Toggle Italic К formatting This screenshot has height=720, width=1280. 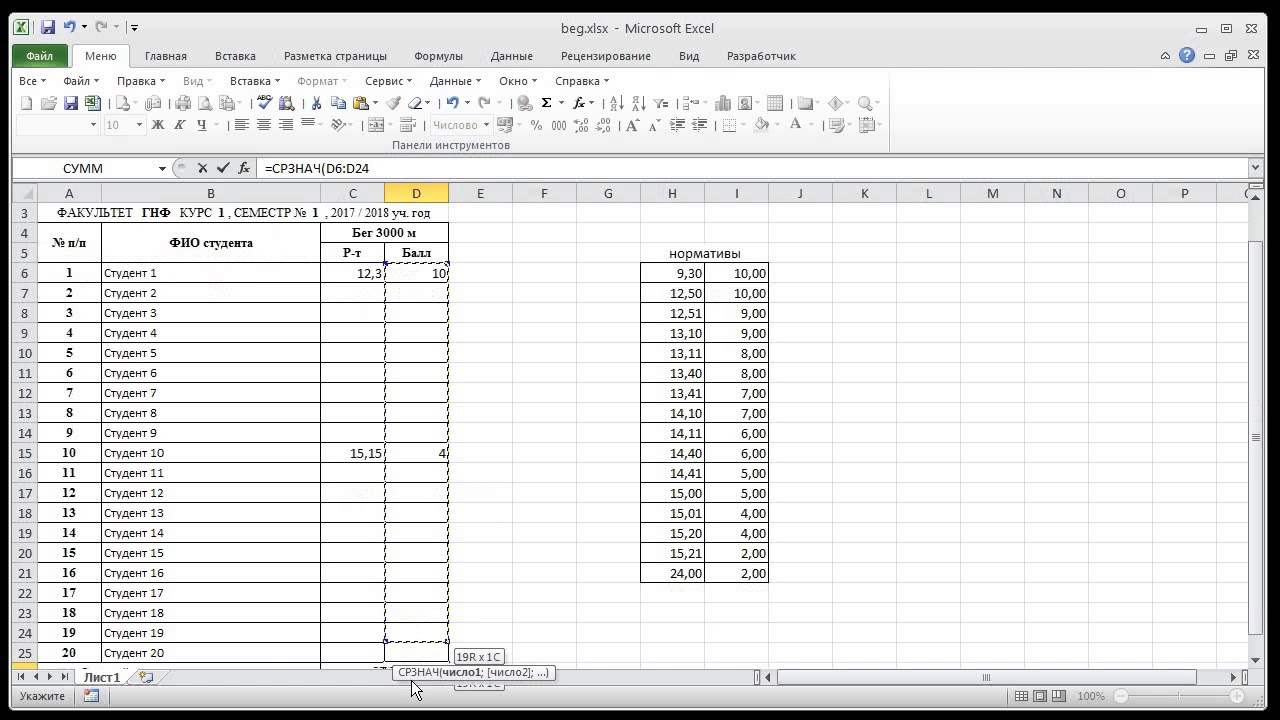[x=179, y=125]
